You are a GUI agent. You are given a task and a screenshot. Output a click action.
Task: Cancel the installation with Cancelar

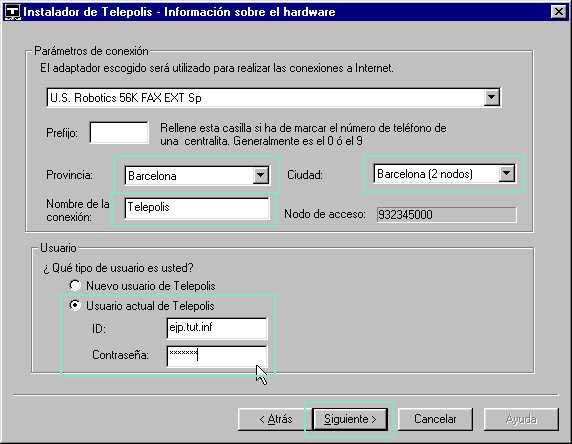pos(435,419)
